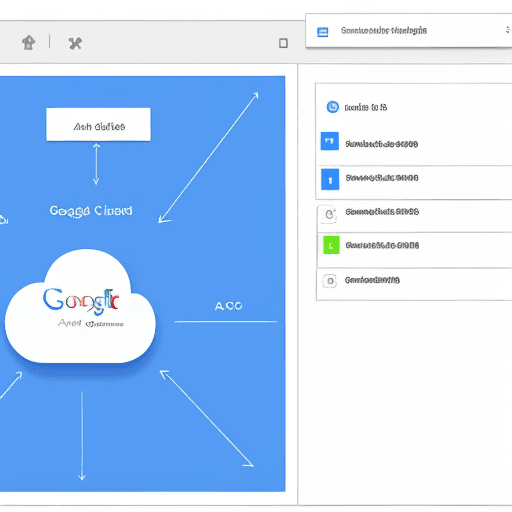Click the Google cloud logo in diagram
The width and height of the screenshot is (512, 512).
[x=80, y=307]
